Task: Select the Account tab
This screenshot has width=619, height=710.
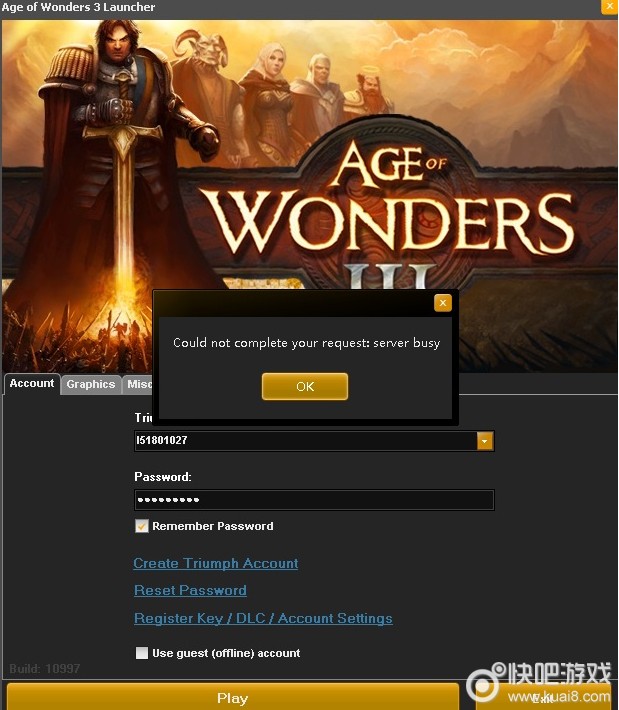Action: [32, 384]
